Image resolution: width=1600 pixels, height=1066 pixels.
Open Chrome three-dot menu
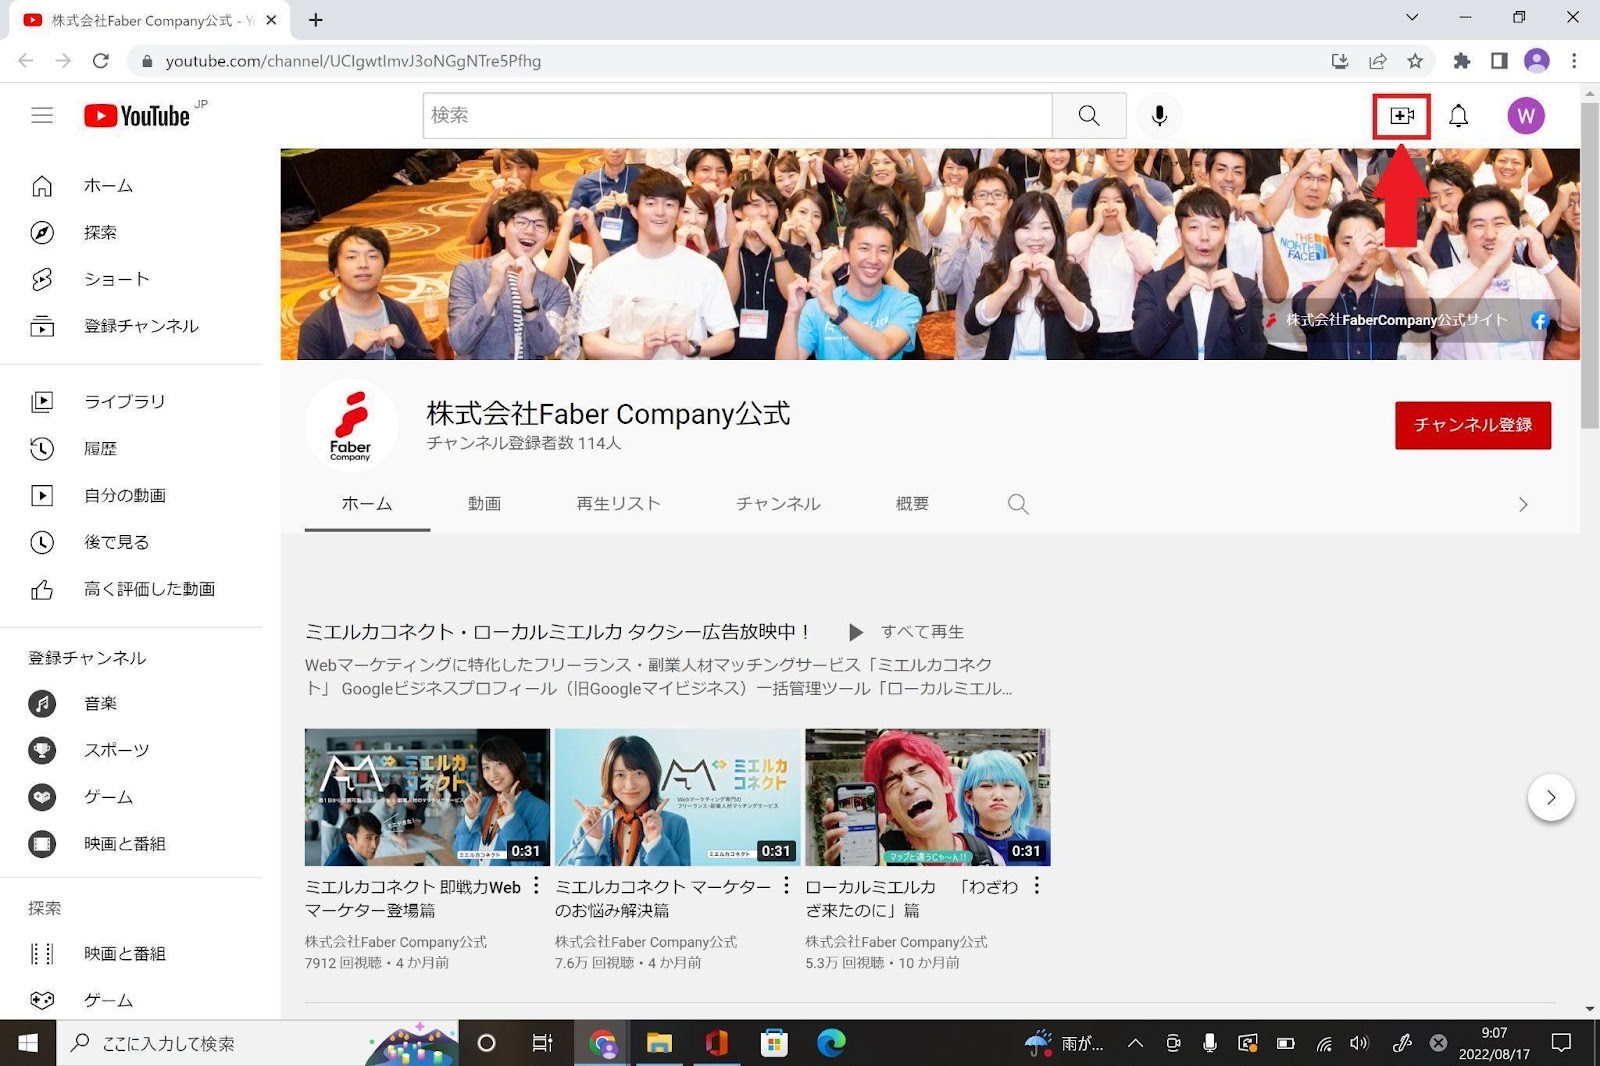pyautogui.click(x=1574, y=61)
